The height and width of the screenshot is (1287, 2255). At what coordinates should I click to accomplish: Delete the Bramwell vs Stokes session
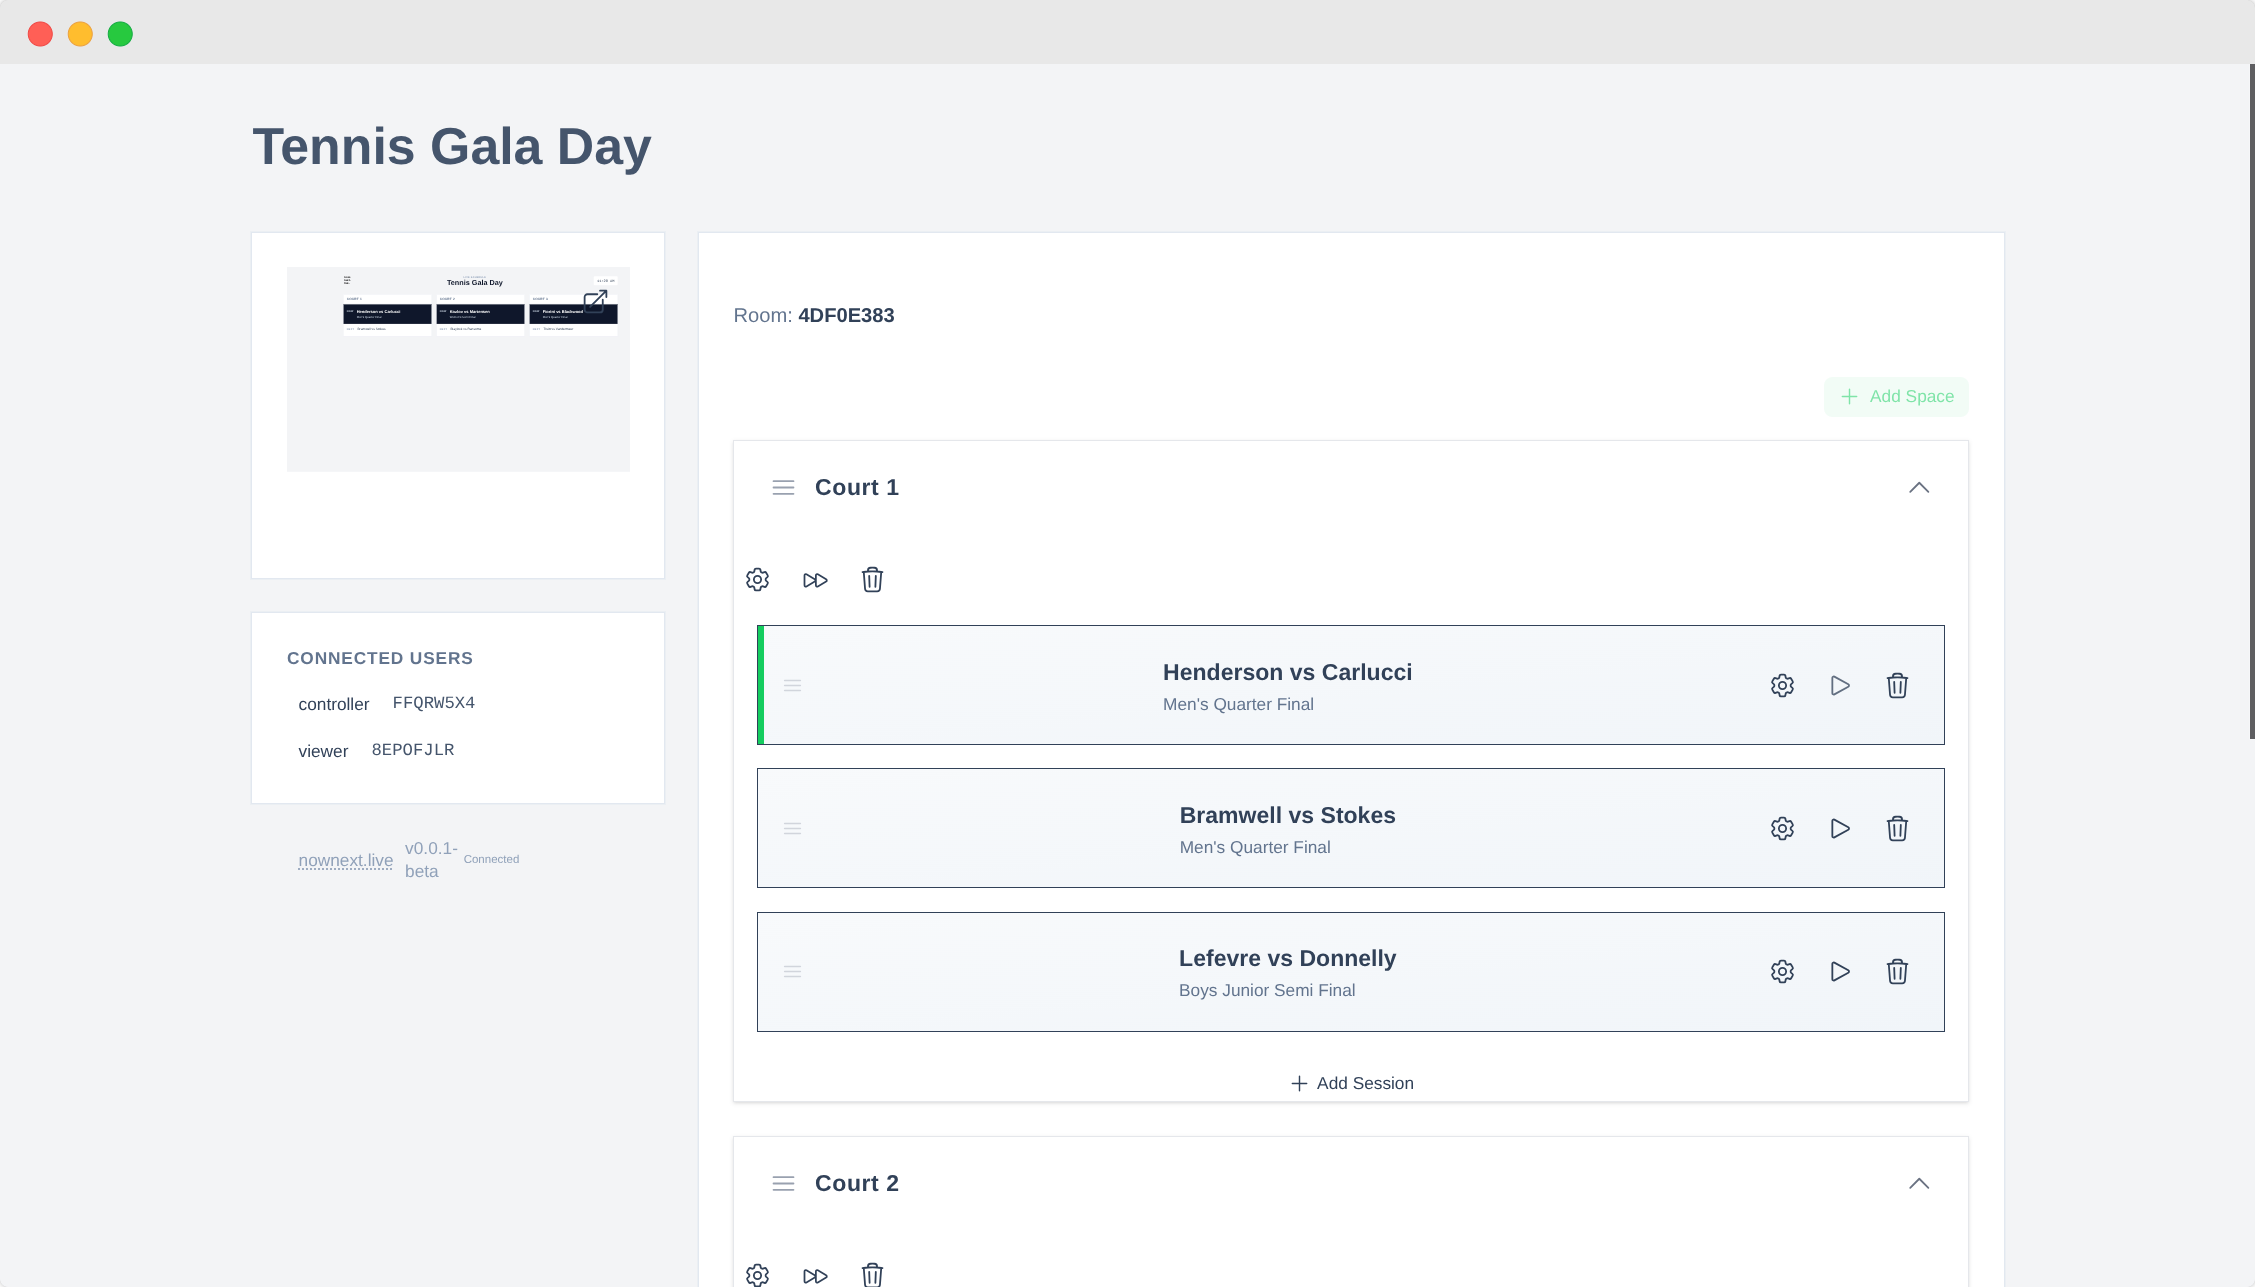point(1897,828)
